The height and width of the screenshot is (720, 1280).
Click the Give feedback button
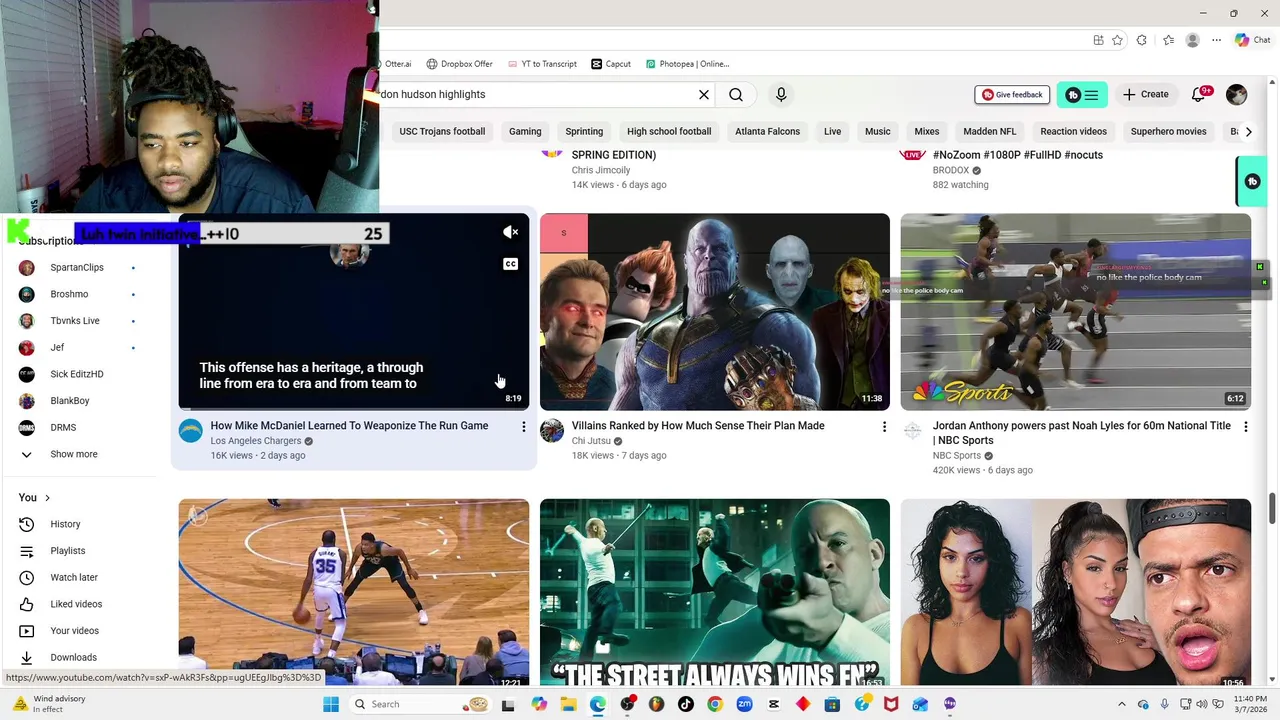pyautogui.click(x=1012, y=94)
